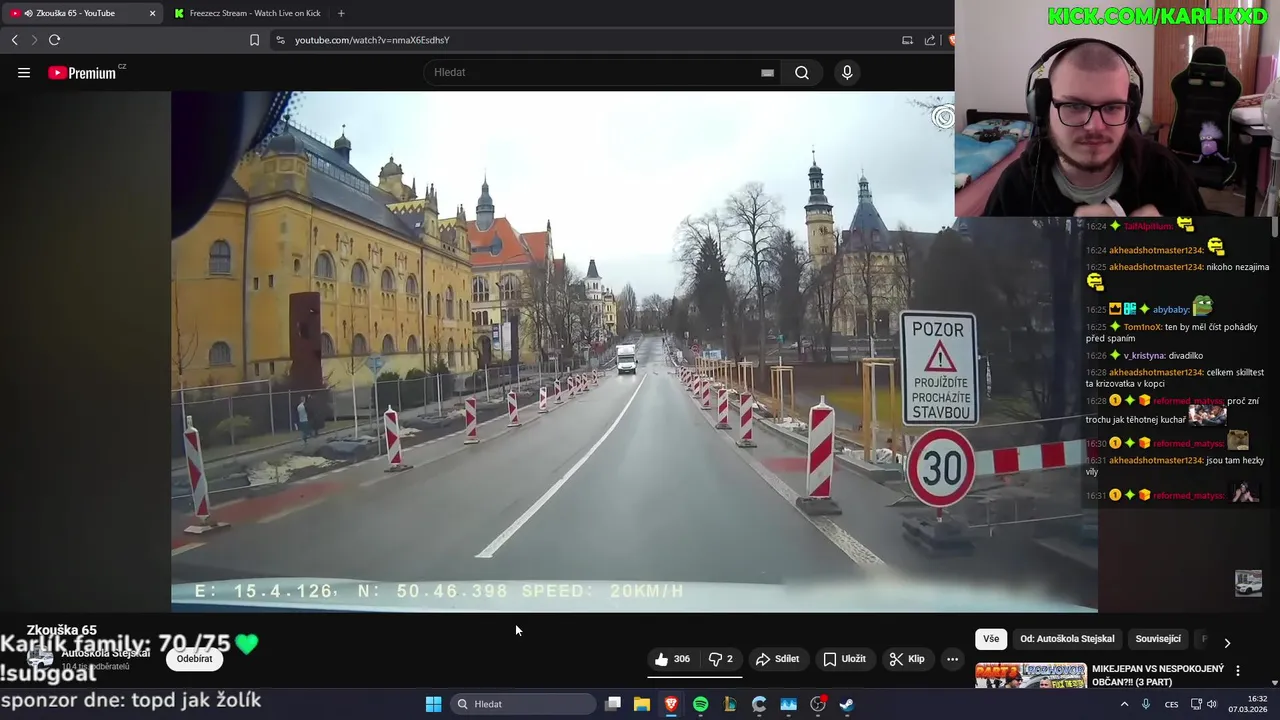The image size is (1280, 720).
Task: Open File Explorer from taskbar
Action: (642, 704)
